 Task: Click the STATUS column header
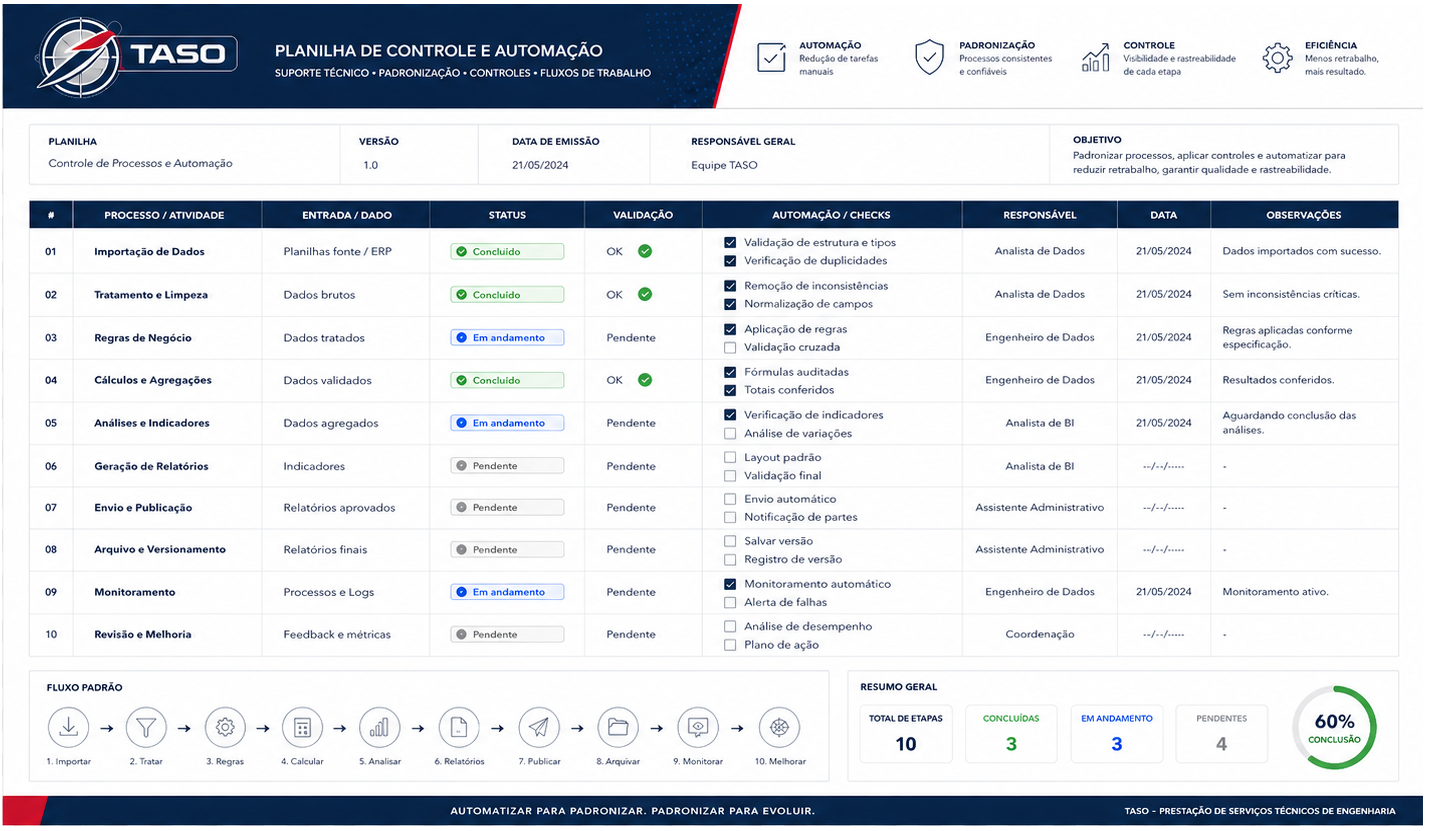pyautogui.click(x=507, y=215)
